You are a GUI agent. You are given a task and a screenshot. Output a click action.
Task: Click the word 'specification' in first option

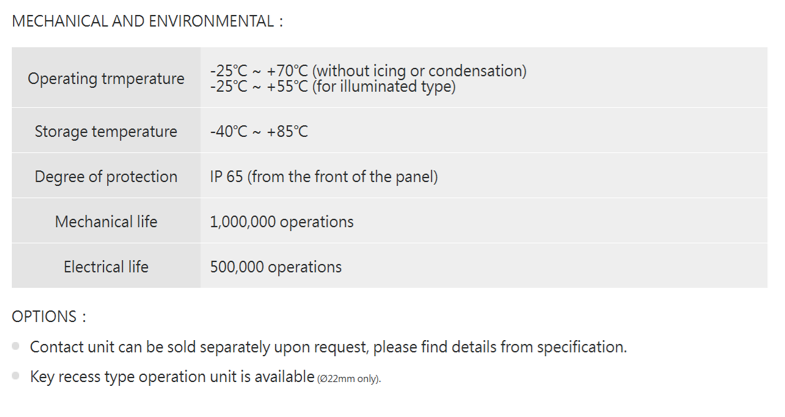pos(580,347)
